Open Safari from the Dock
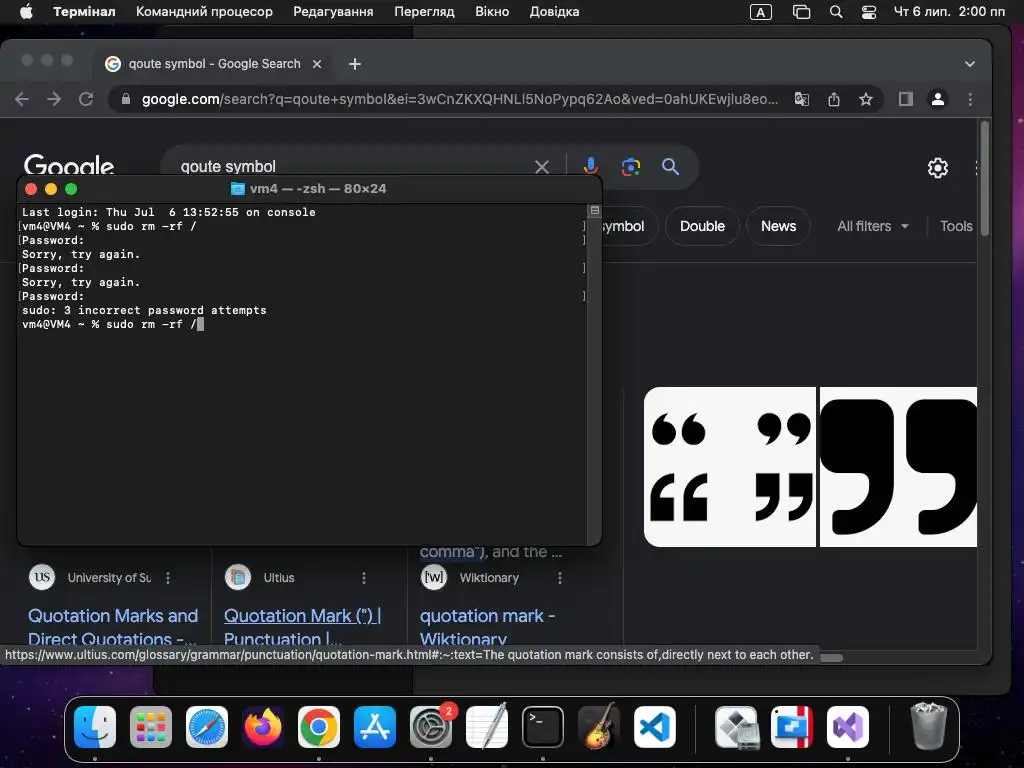Viewport: 1024px width, 768px height. pyautogui.click(x=207, y=727)
